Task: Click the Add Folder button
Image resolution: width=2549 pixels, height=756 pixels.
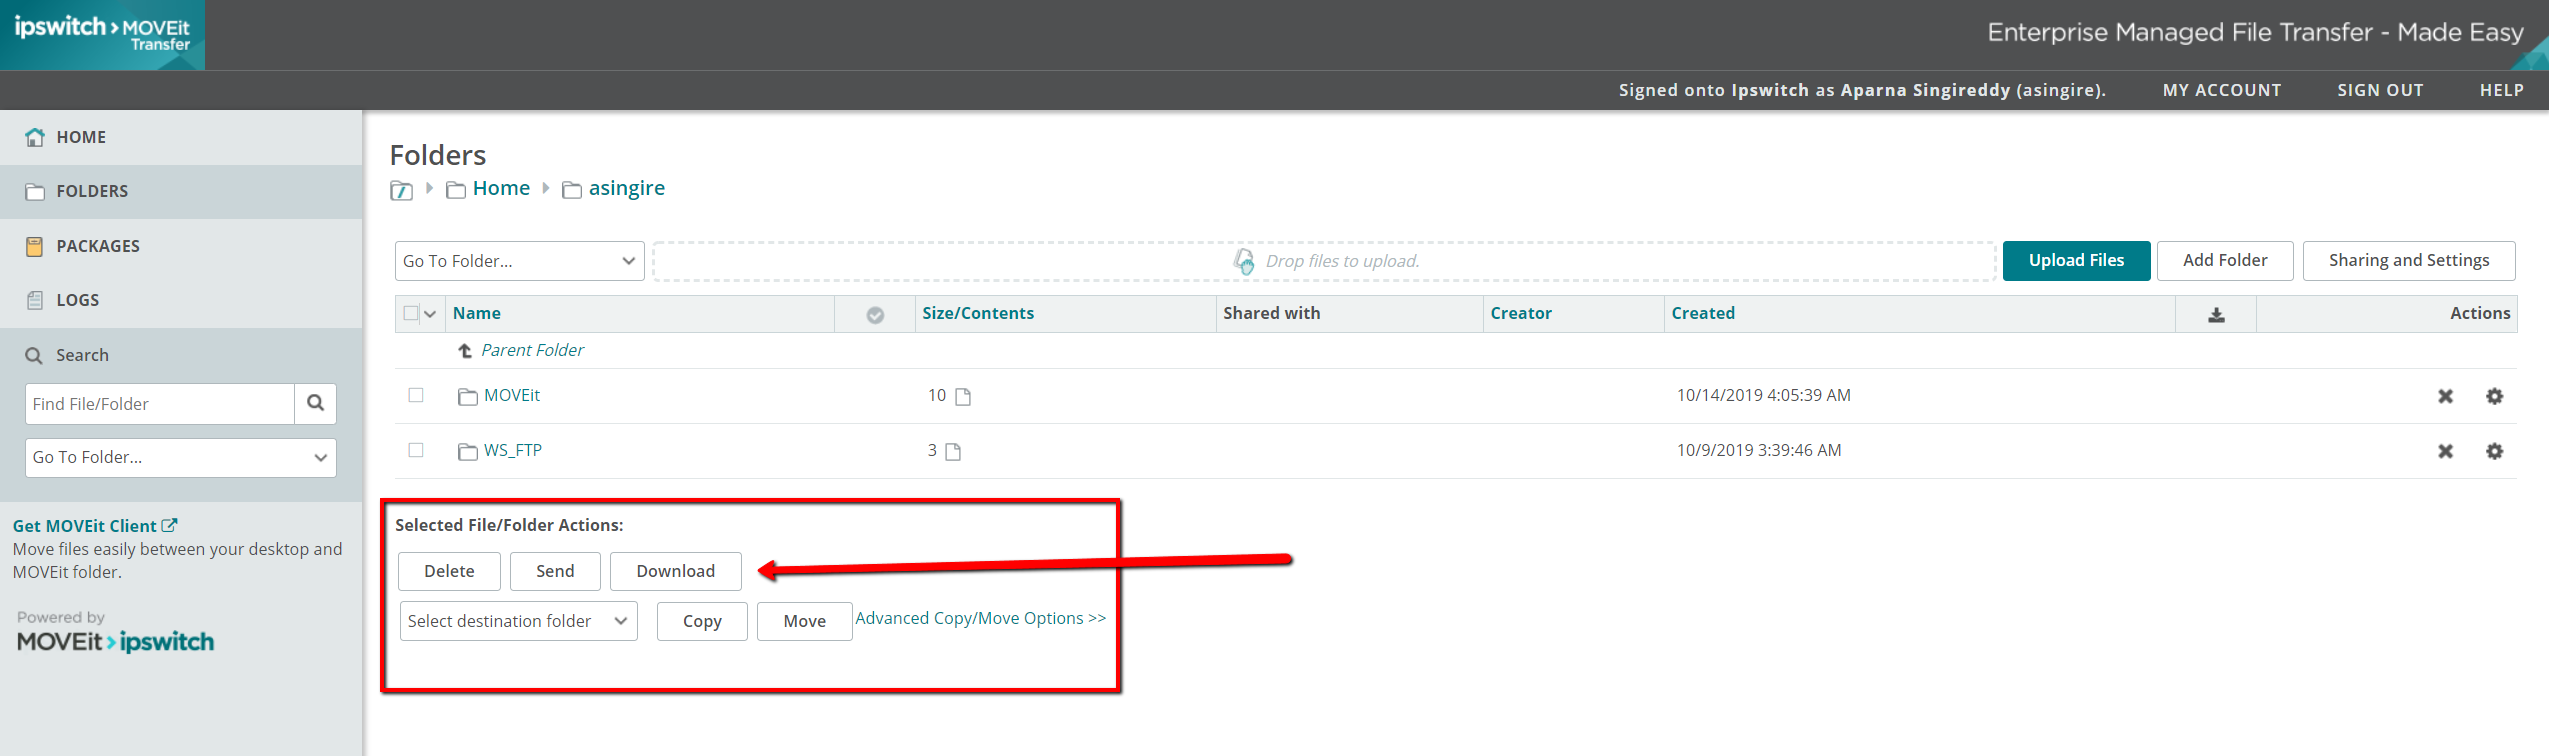Action: point(2225,261)
